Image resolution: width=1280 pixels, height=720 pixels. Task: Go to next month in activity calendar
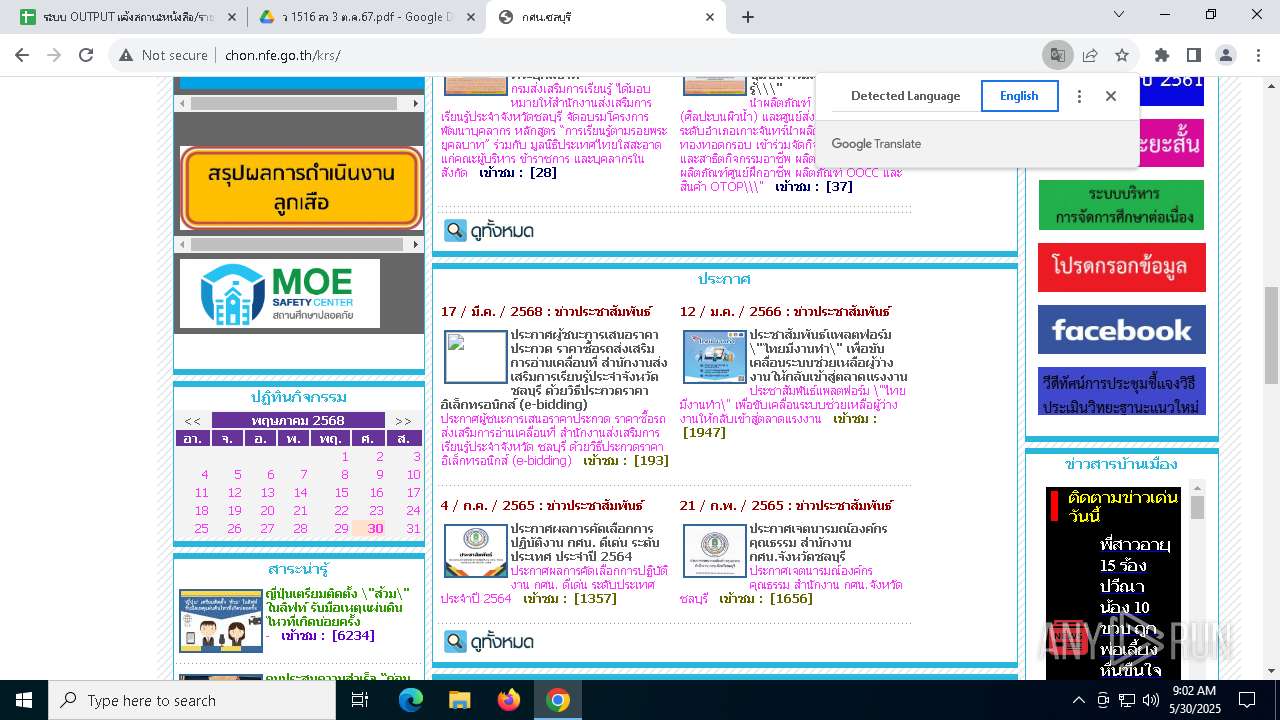tap(403, 421)
